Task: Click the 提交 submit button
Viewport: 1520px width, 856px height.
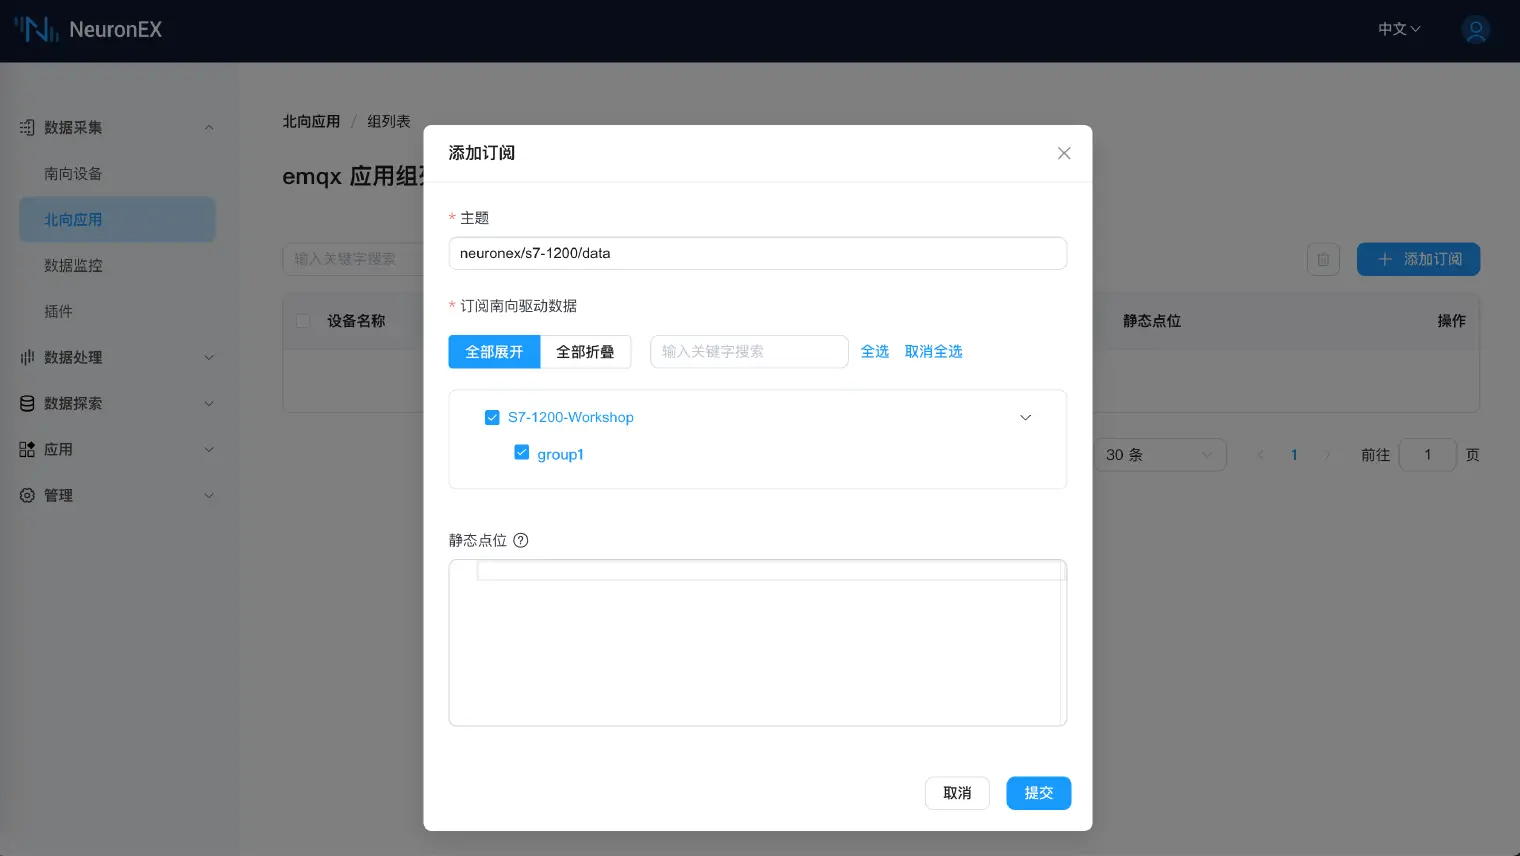Action: (1038, 793)
